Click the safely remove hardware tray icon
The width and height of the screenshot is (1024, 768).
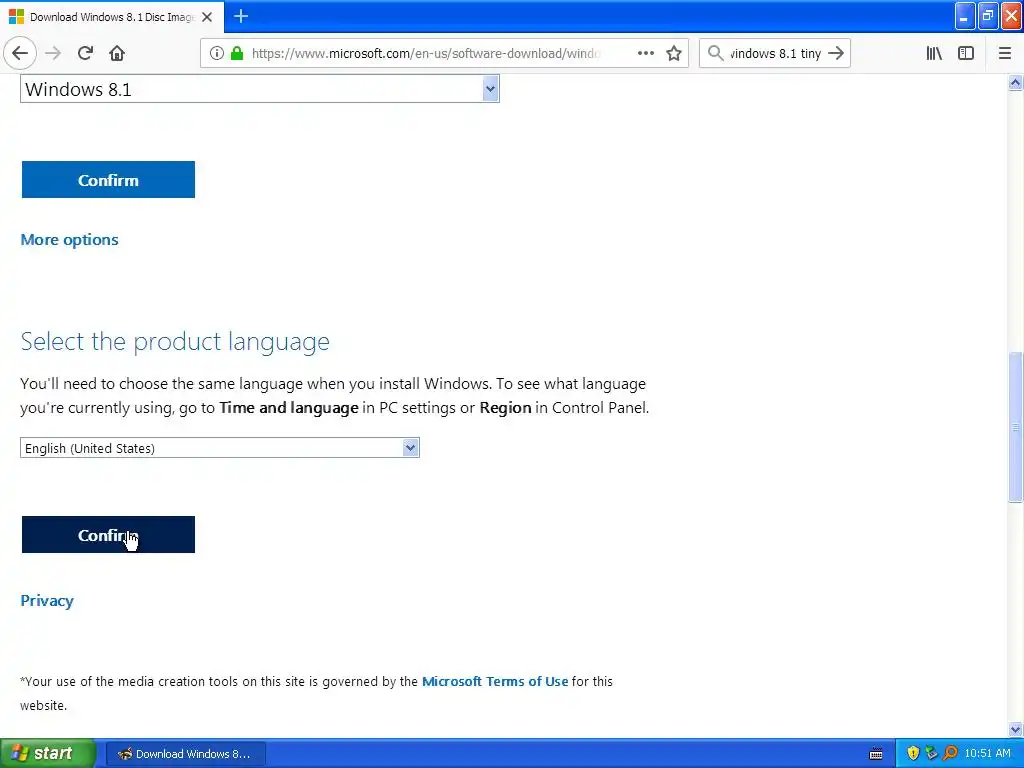coord(931,754)
